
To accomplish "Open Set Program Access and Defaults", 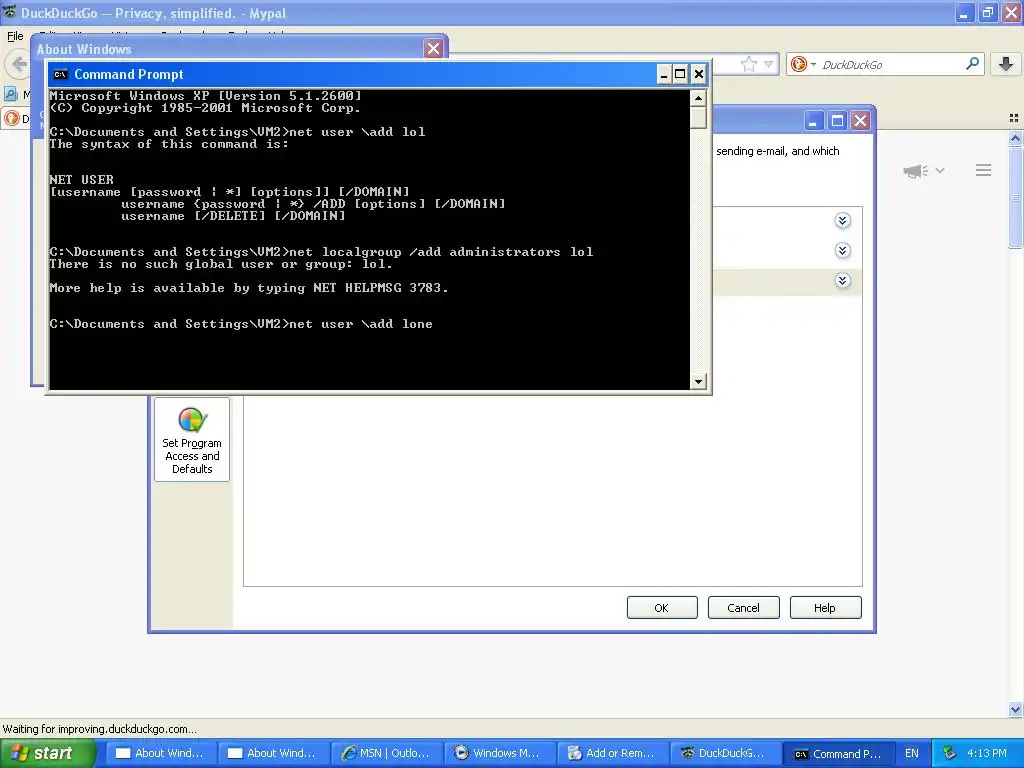I will pyautogui.click(x=192, y=440).
